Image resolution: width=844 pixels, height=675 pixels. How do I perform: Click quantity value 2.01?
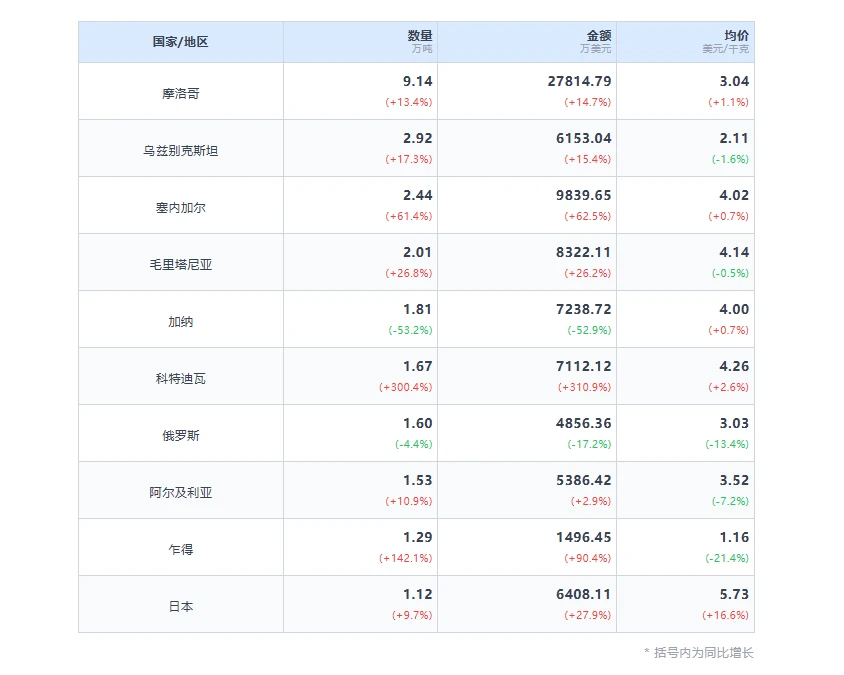(x=418, y=252)
